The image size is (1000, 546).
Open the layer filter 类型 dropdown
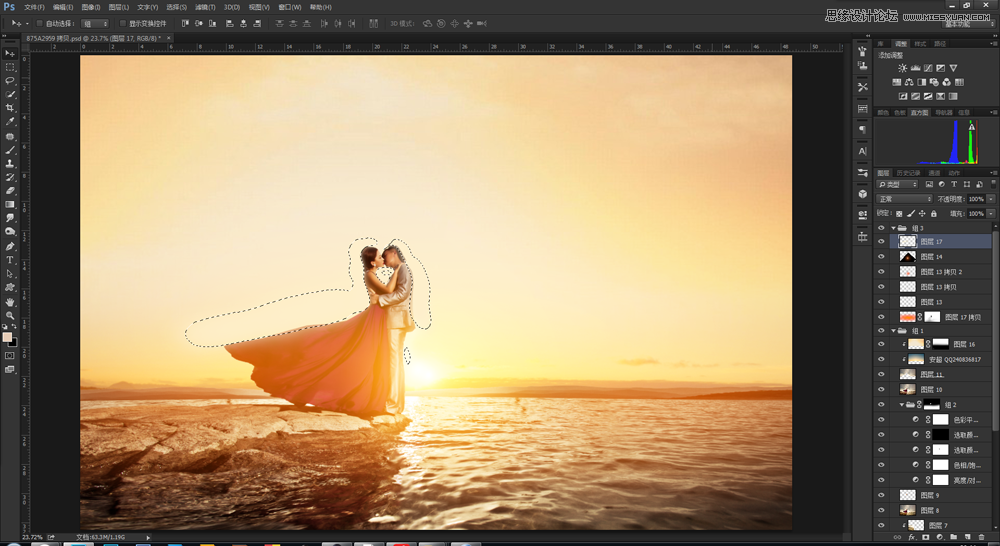click(898, 184)
